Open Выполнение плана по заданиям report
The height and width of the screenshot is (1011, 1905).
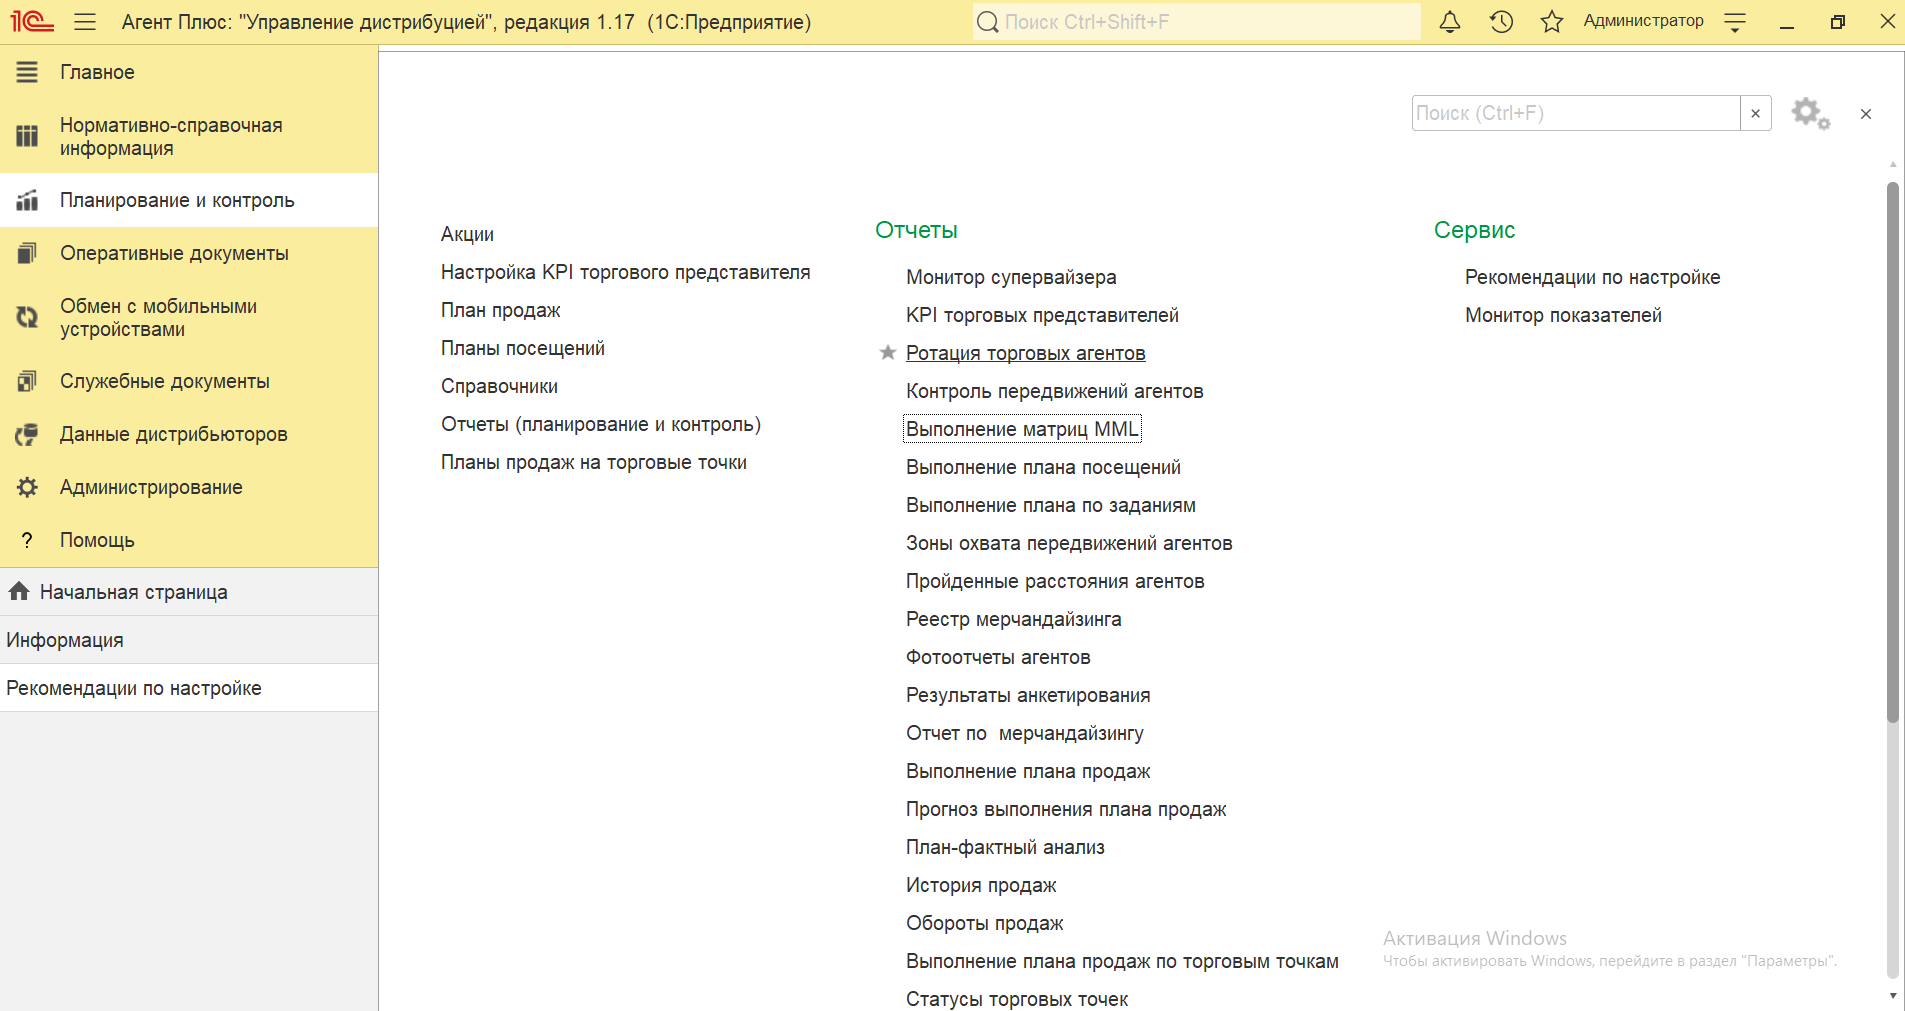coord(1050,505)
